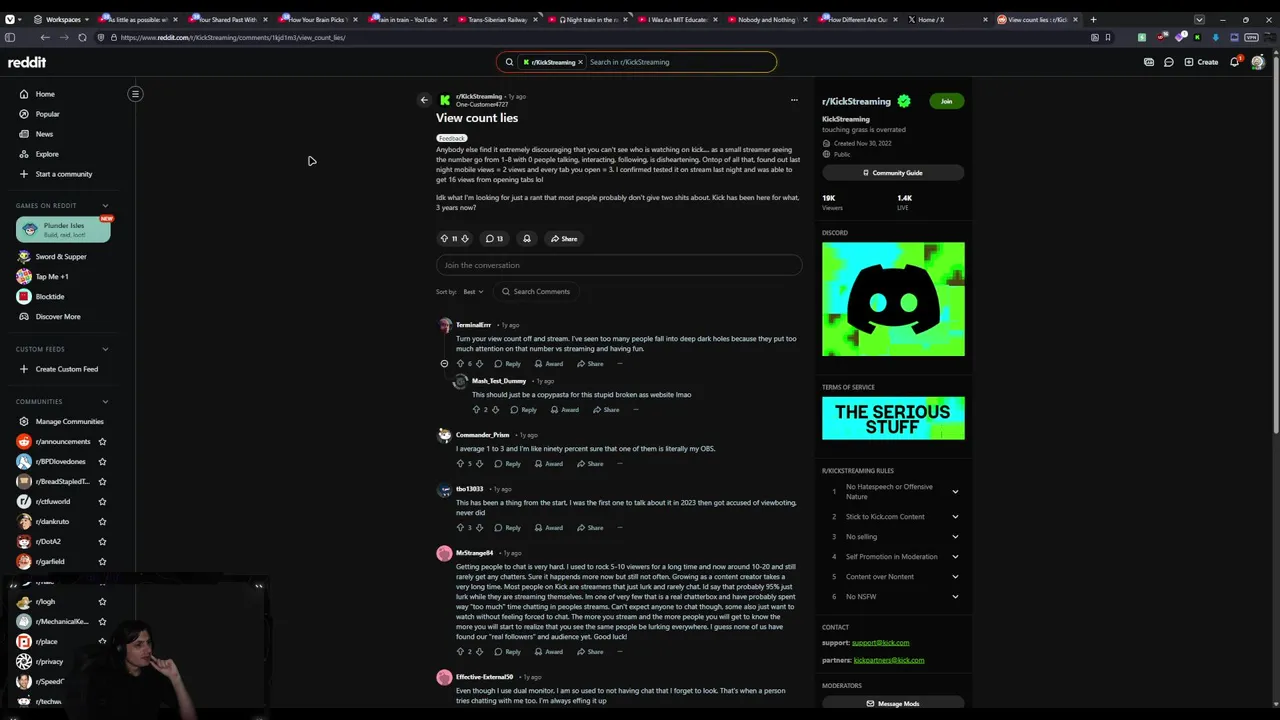Open the Explore page
This screenshot has width=1280, height=720.
(47, 154)
